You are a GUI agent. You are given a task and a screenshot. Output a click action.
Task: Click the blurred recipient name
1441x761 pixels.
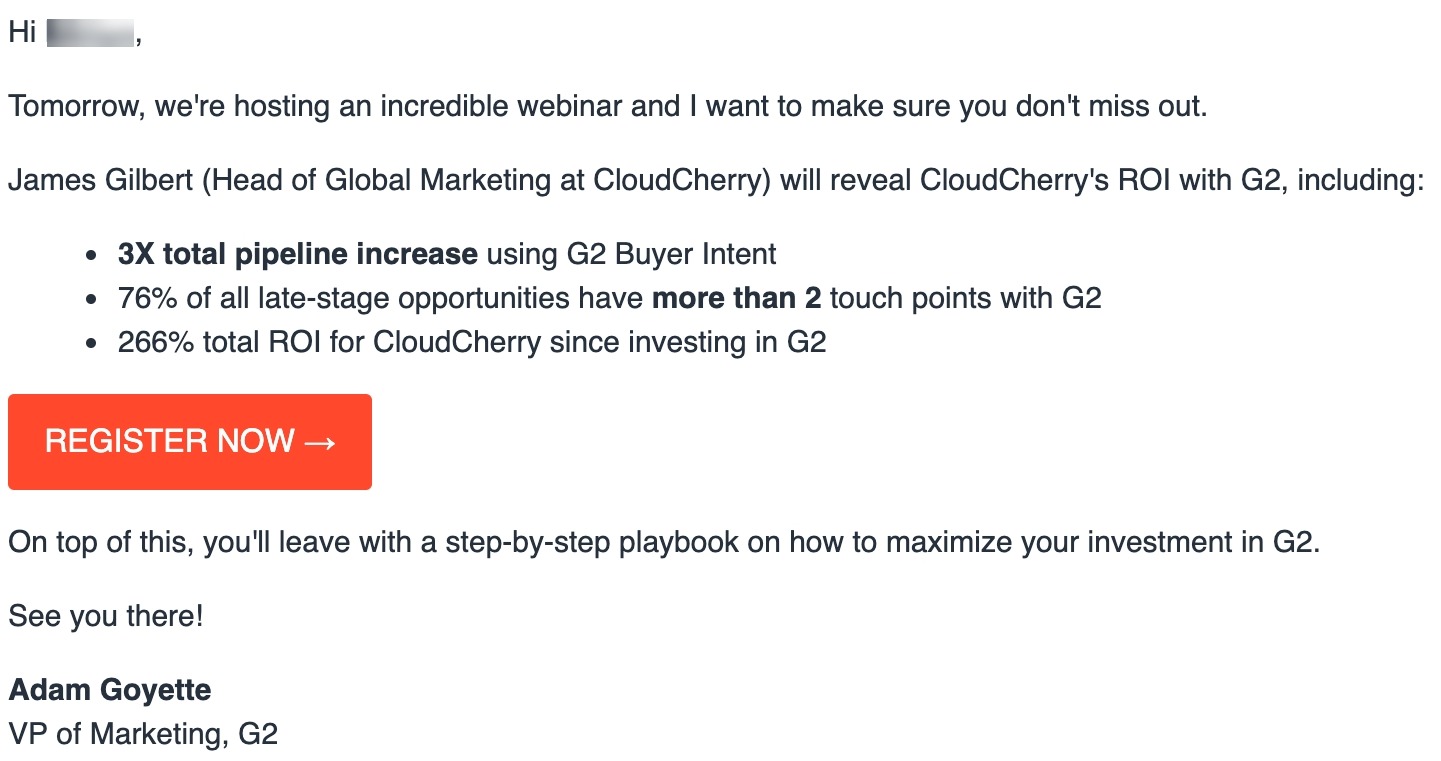click(x=90, y=33)
